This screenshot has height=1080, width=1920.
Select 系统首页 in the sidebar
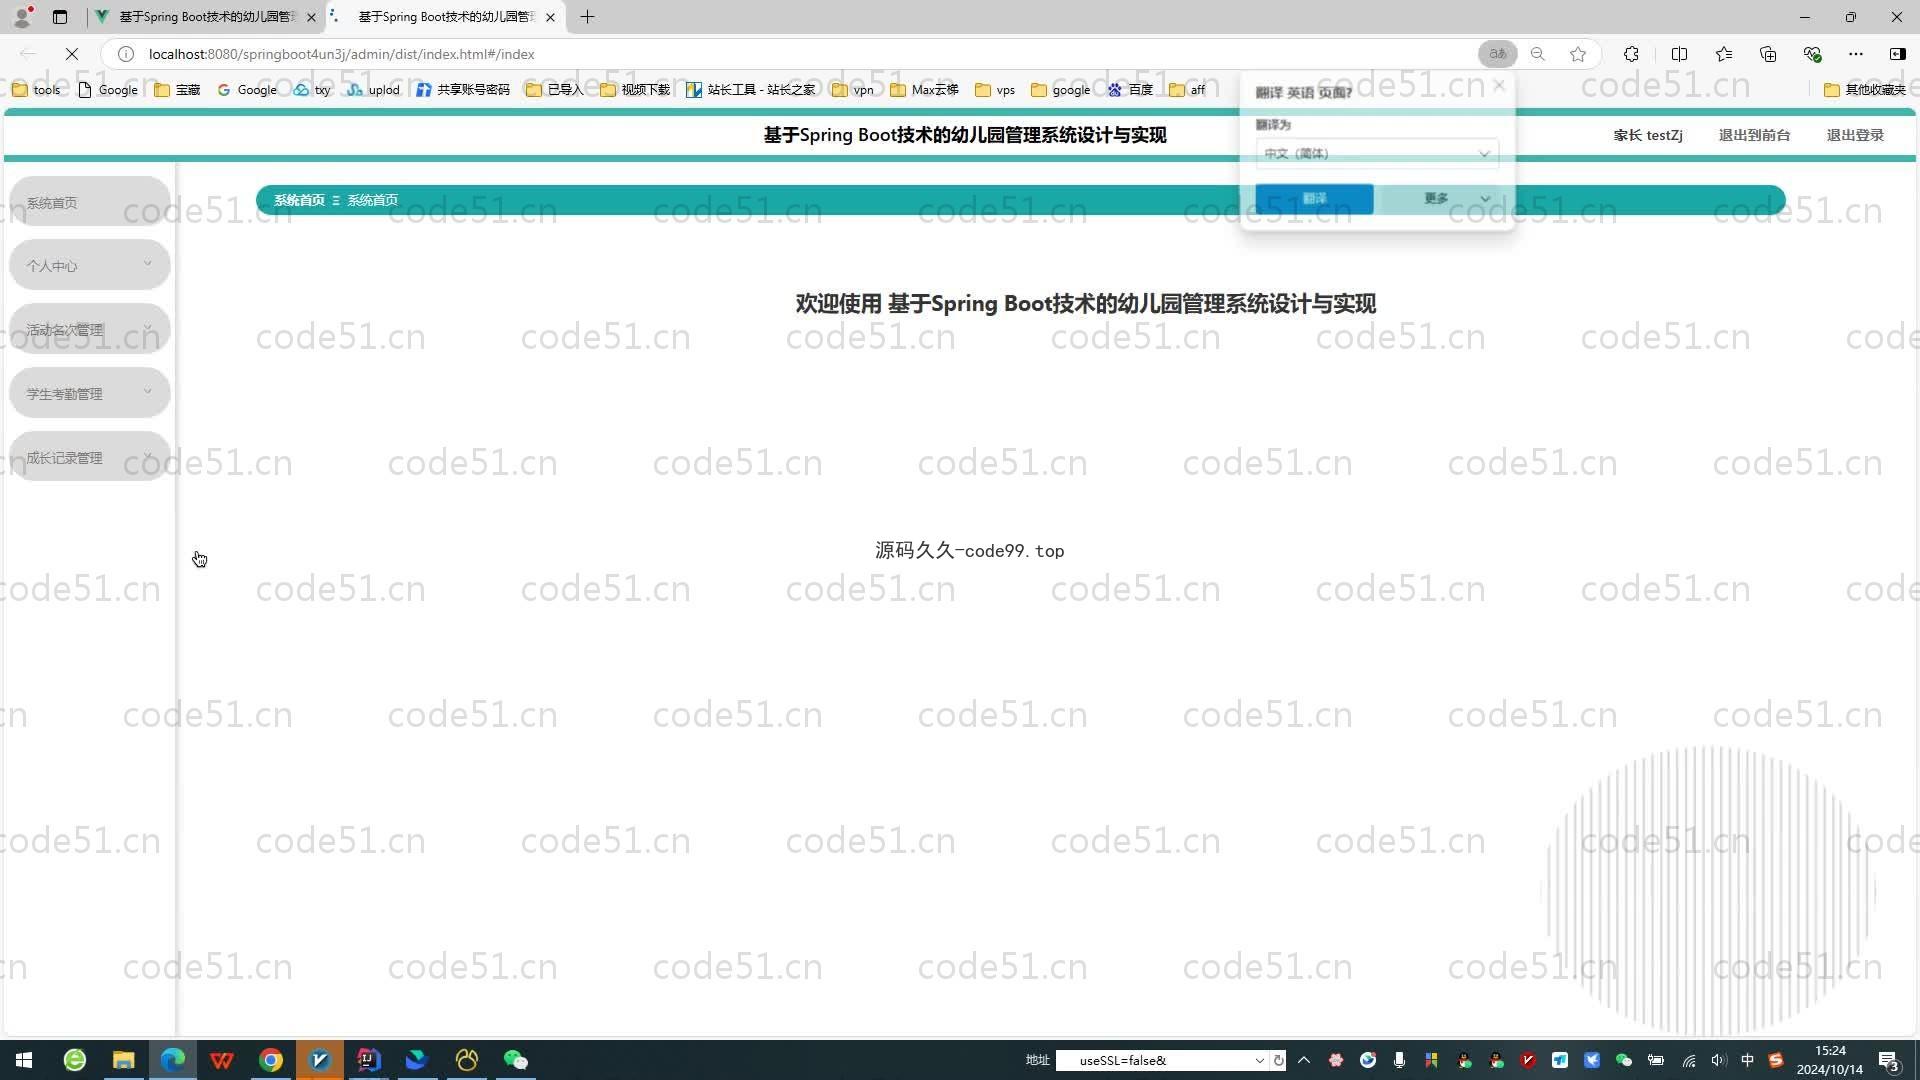click(x=90, y=203)
